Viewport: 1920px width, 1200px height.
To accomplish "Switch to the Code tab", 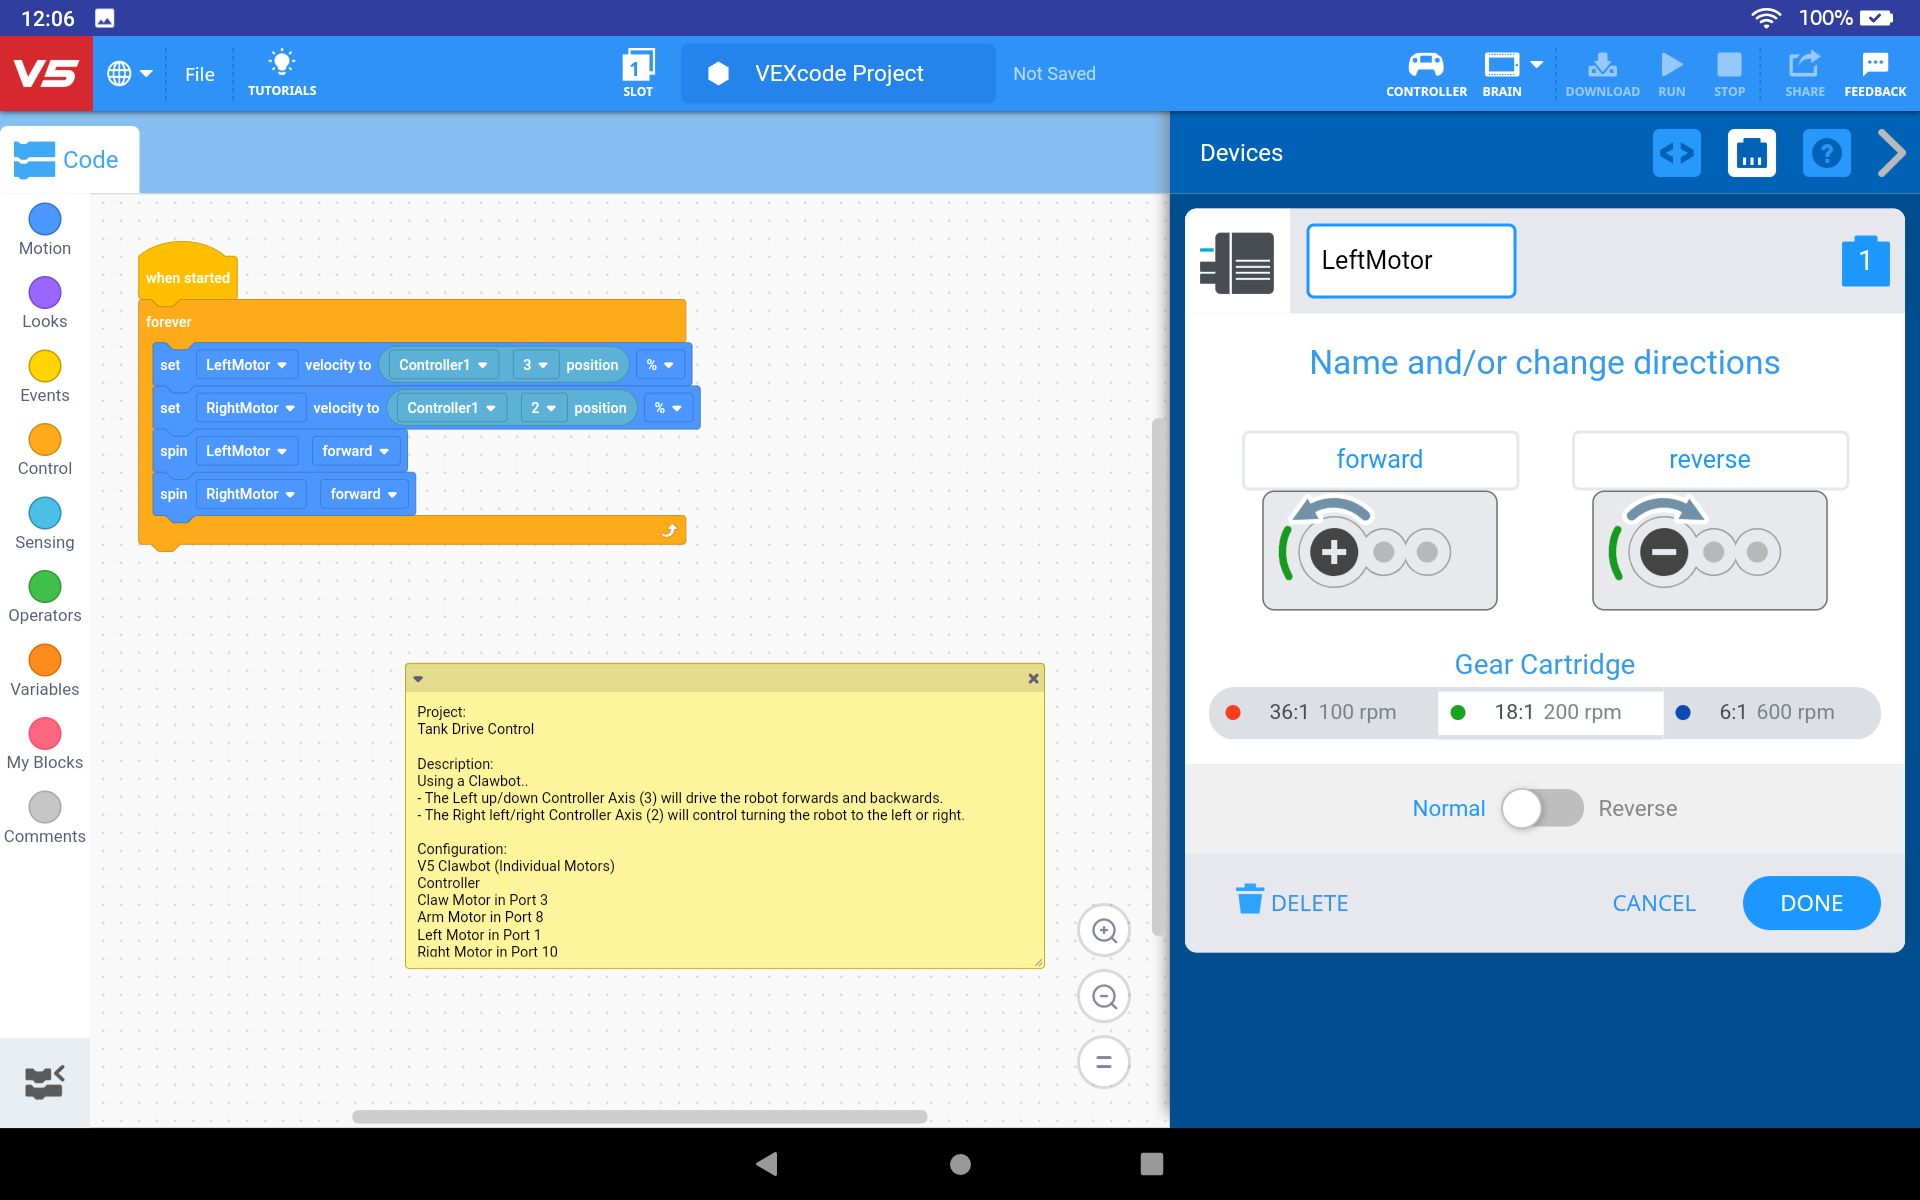I will [69, 158].
